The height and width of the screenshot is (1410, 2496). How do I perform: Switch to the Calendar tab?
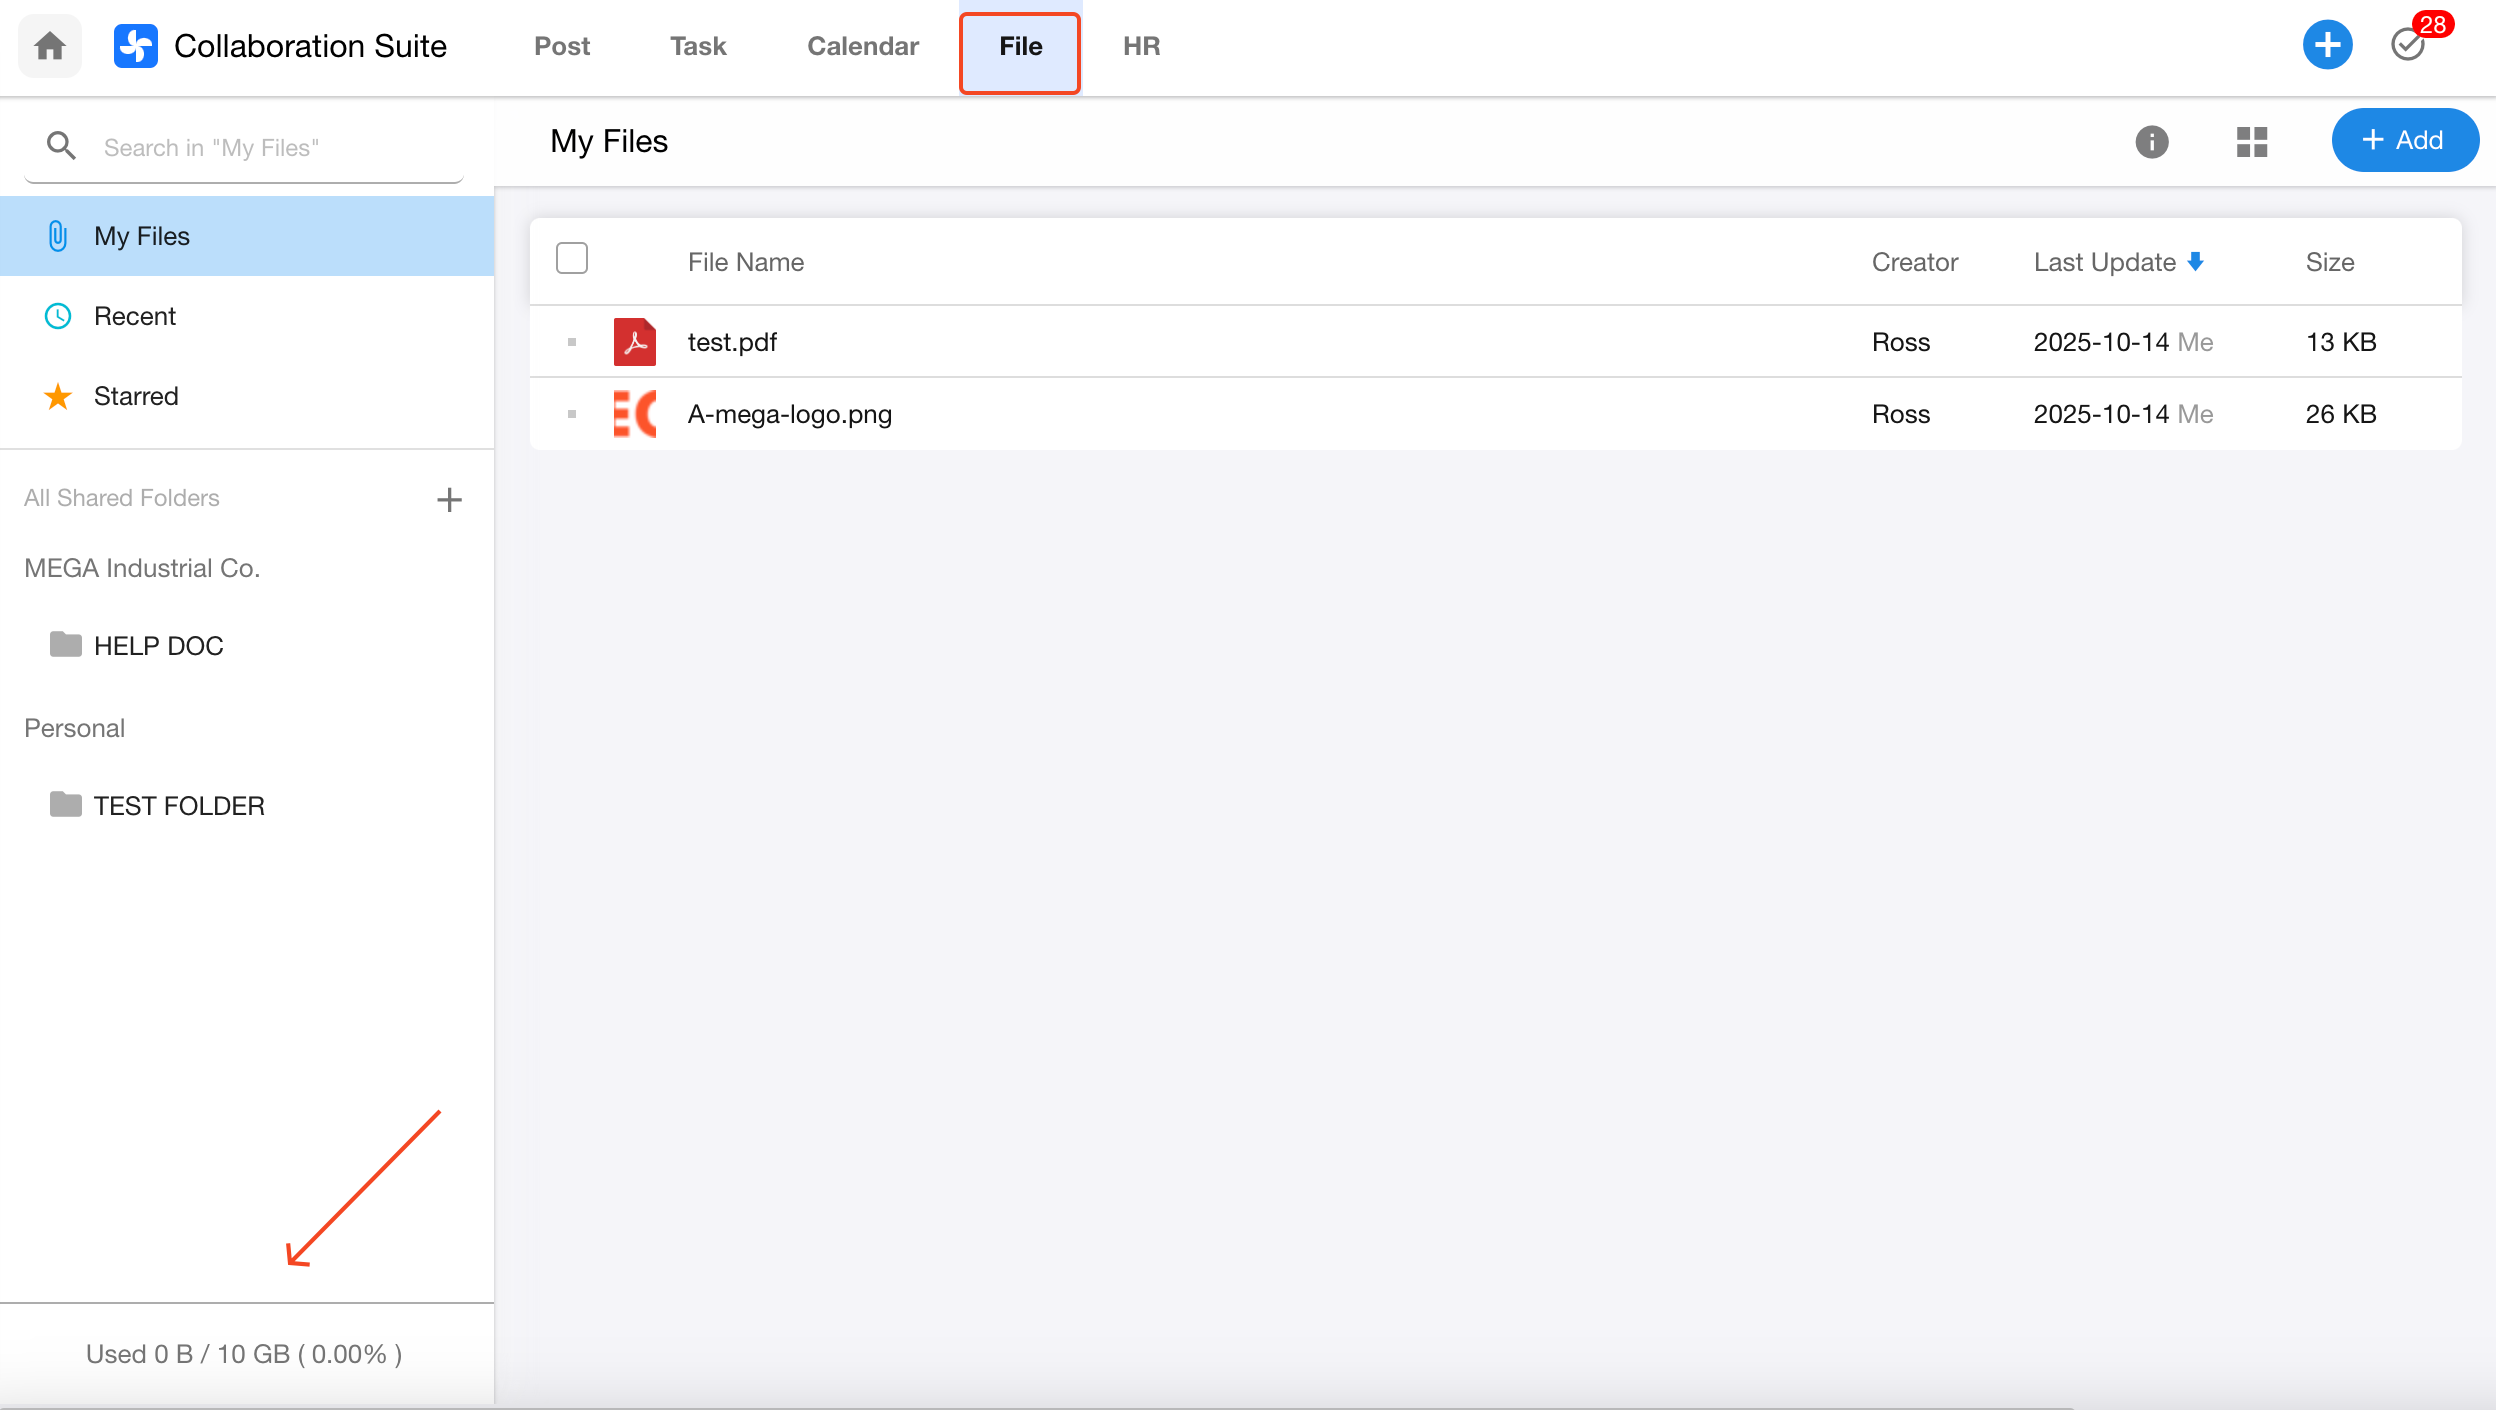coord(862,46)
